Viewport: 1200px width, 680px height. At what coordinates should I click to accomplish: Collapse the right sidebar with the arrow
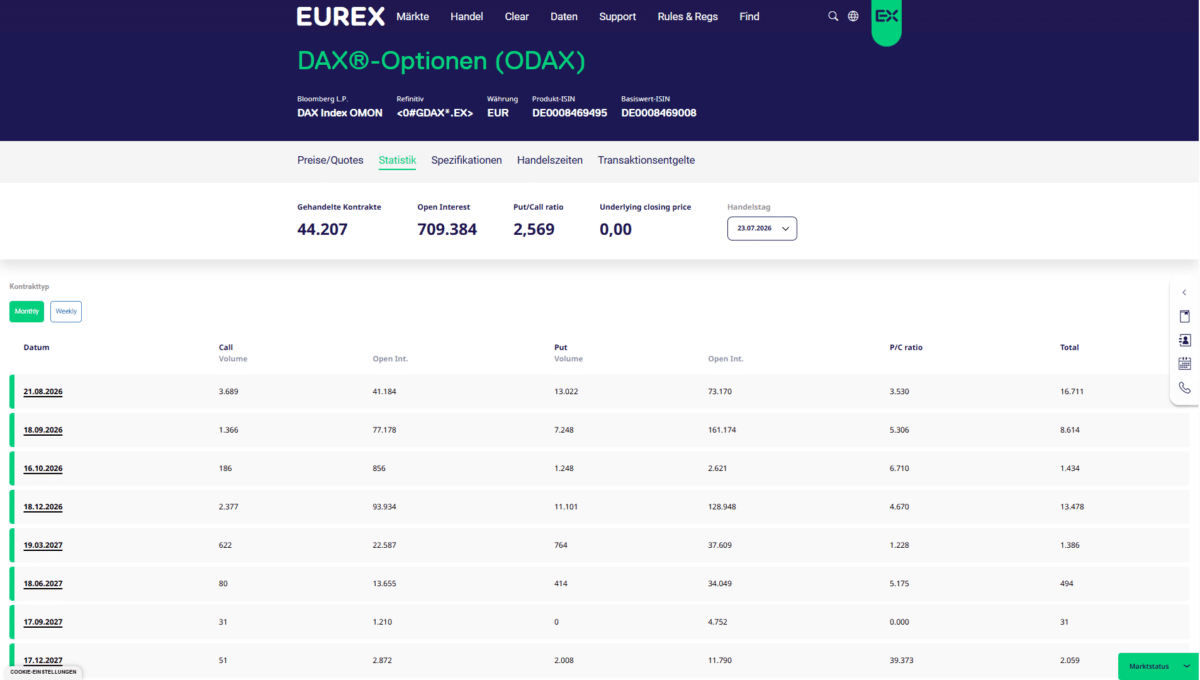tap(1185, 293)
